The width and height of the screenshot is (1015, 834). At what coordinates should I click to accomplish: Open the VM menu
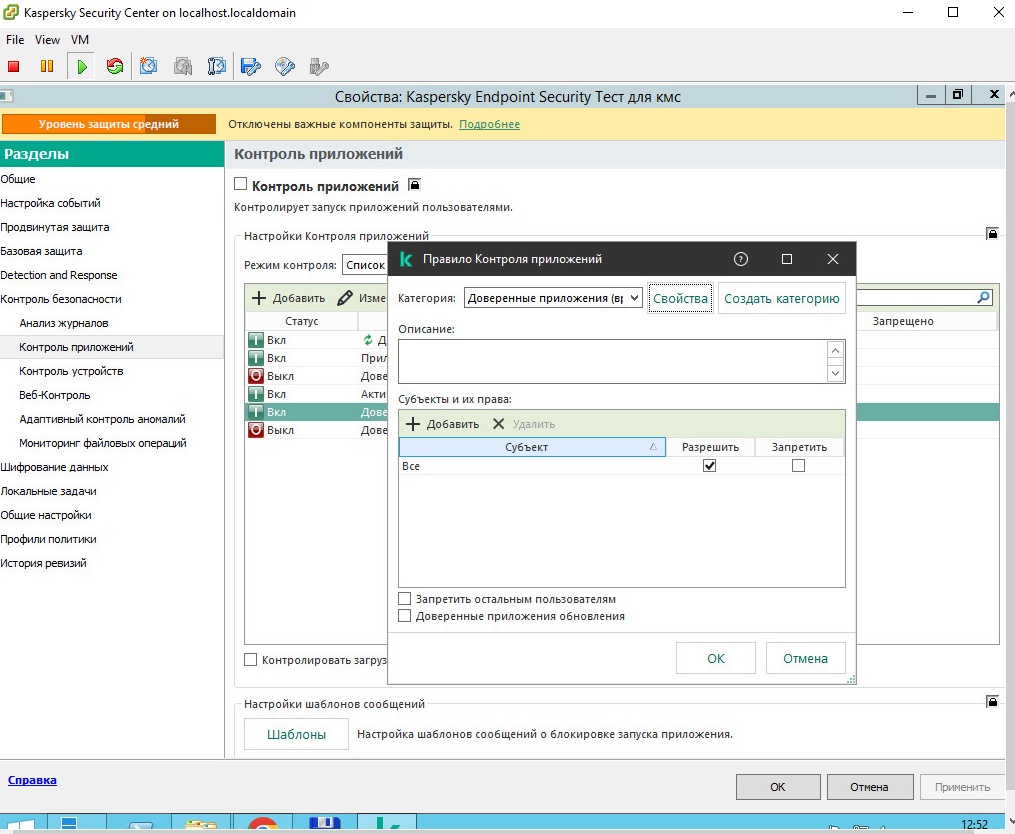click(80, 40)
